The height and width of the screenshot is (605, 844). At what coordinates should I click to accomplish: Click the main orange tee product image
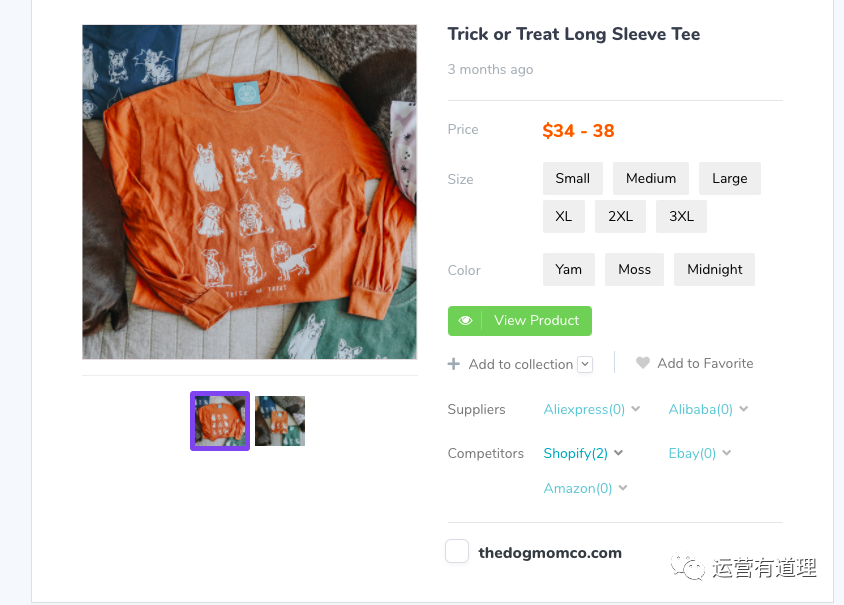tap(250, 192)
